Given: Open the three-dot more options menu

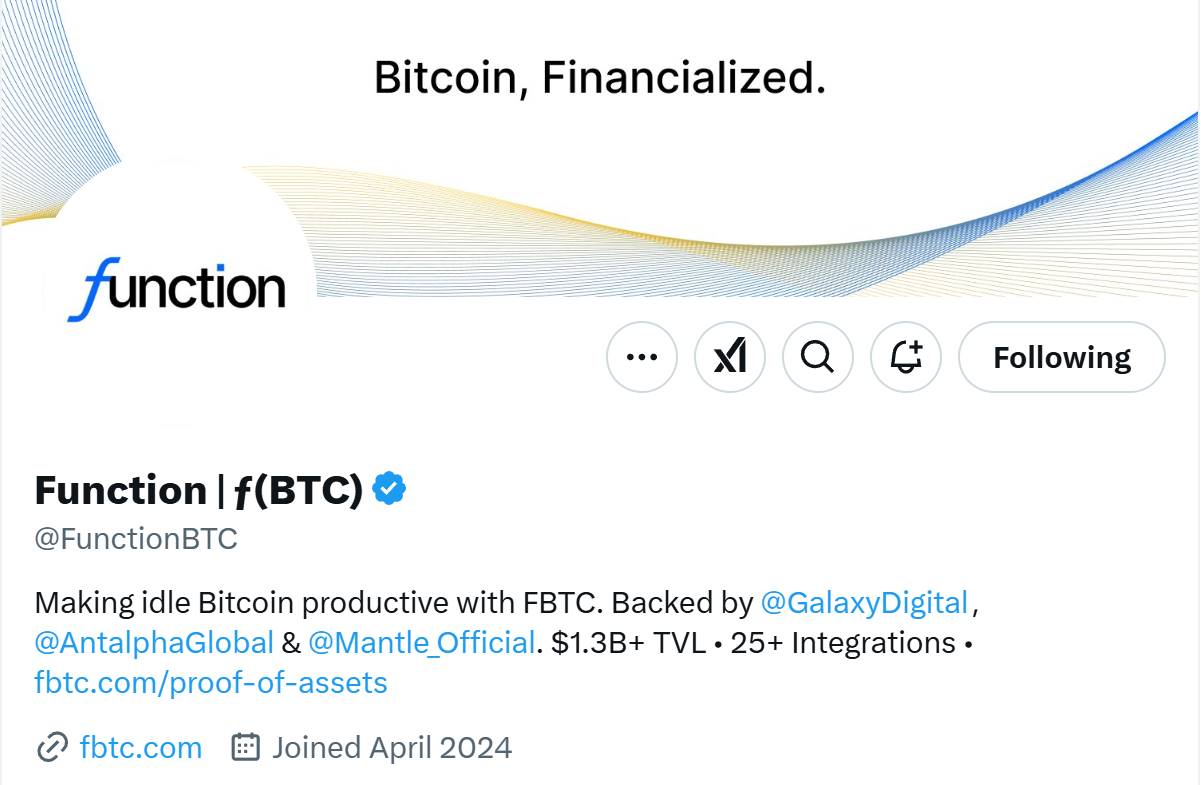Looking at the screenshot, I should tap(642, 357).
